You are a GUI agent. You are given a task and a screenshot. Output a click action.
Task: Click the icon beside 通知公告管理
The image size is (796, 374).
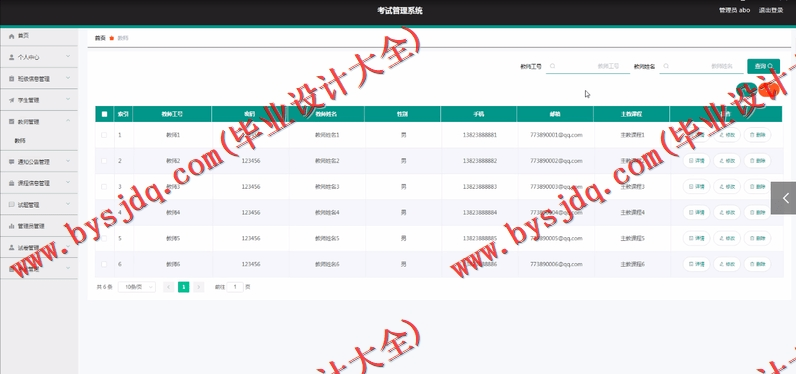12,162
